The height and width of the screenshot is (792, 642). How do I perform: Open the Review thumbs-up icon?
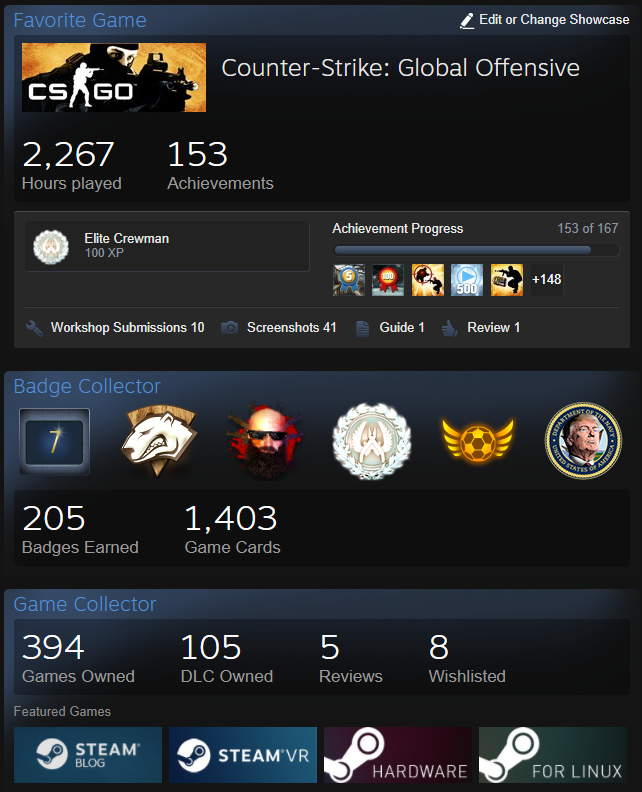pyautogui.click(x=450, y=328)
